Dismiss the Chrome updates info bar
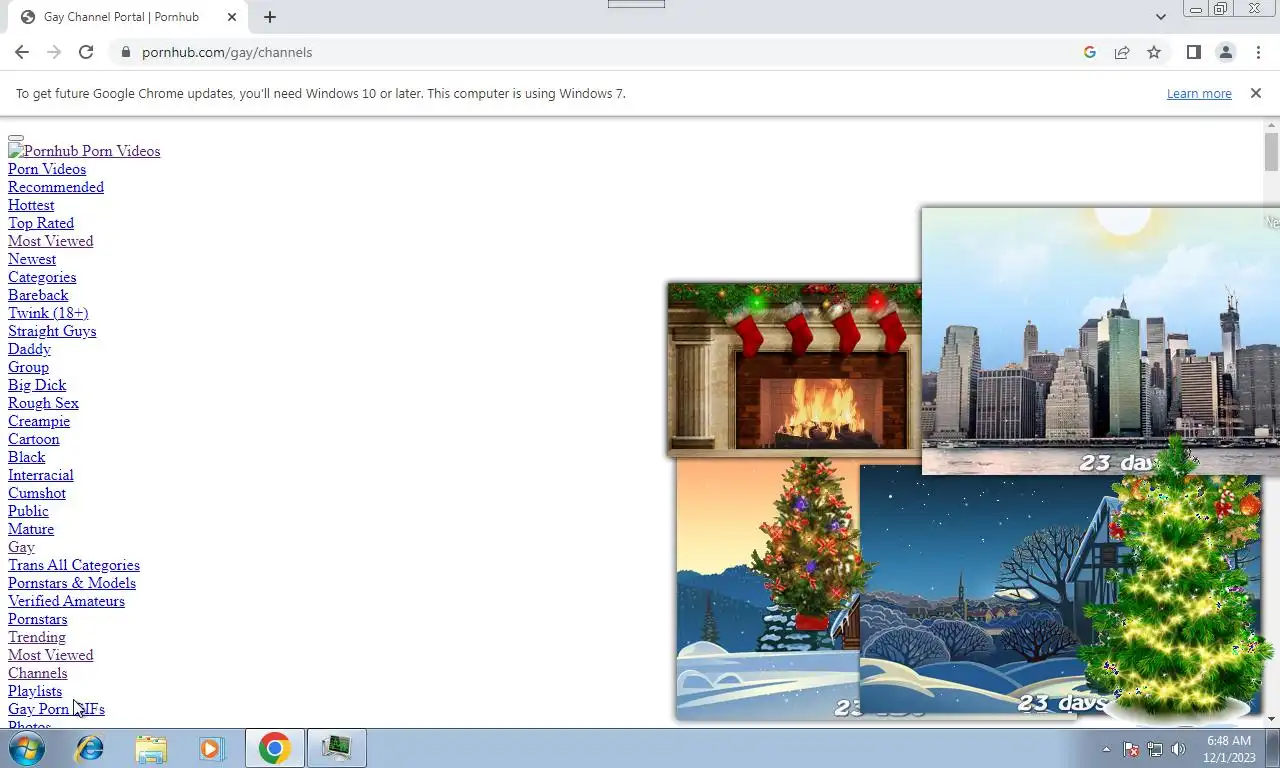1280x768 pixels. (x=1256, y=93)
